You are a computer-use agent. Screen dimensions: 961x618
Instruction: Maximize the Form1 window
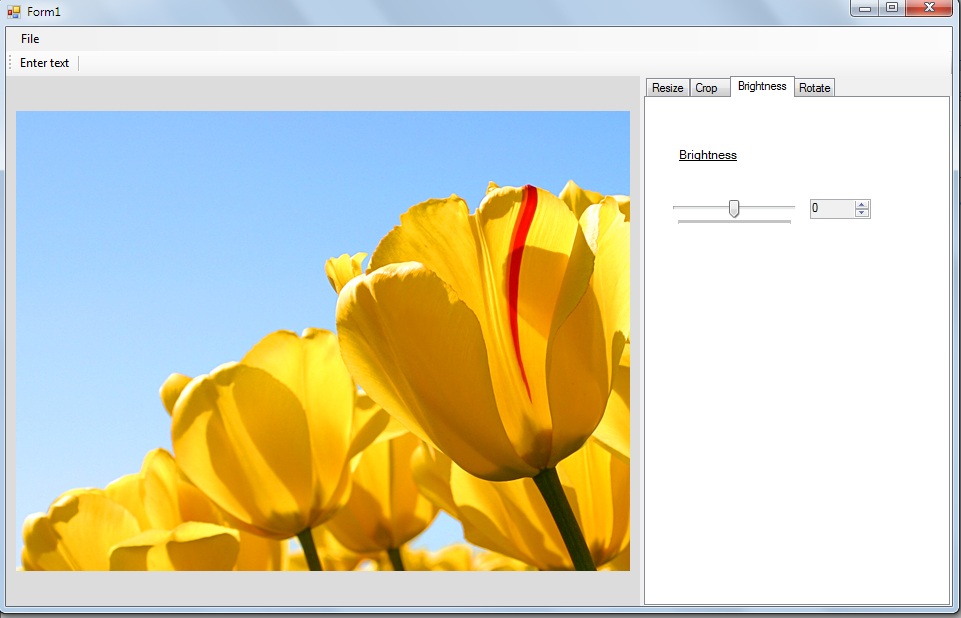[892, 8]
